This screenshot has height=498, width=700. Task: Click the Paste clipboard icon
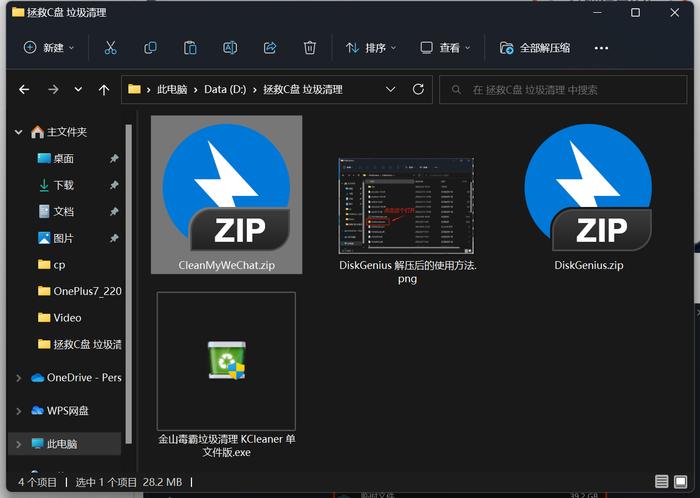[190, 48]
